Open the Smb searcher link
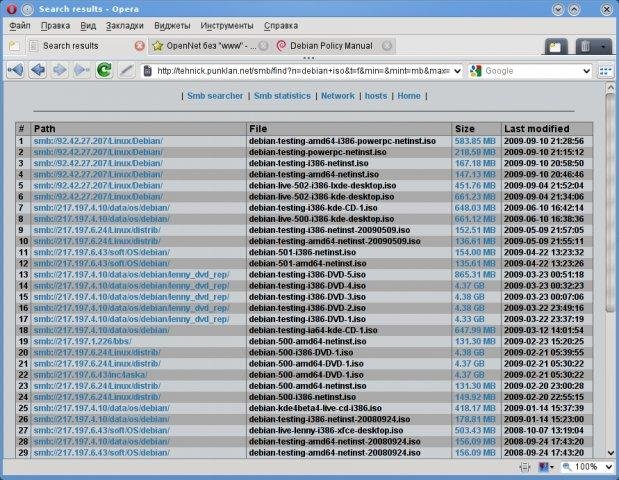Viewport: 619px width, 480px height. tap(215, 96)
